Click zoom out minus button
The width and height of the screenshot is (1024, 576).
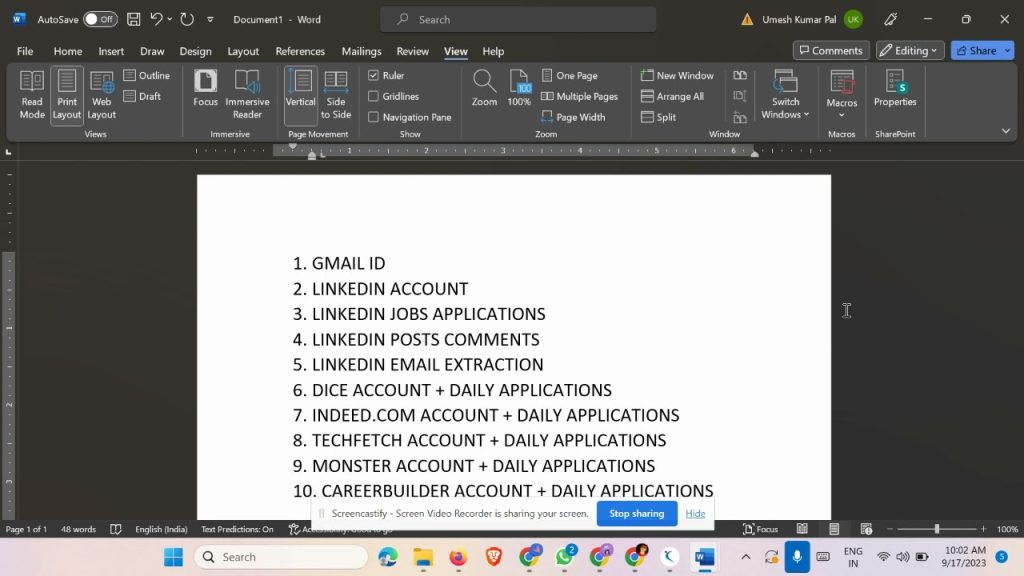889,529
